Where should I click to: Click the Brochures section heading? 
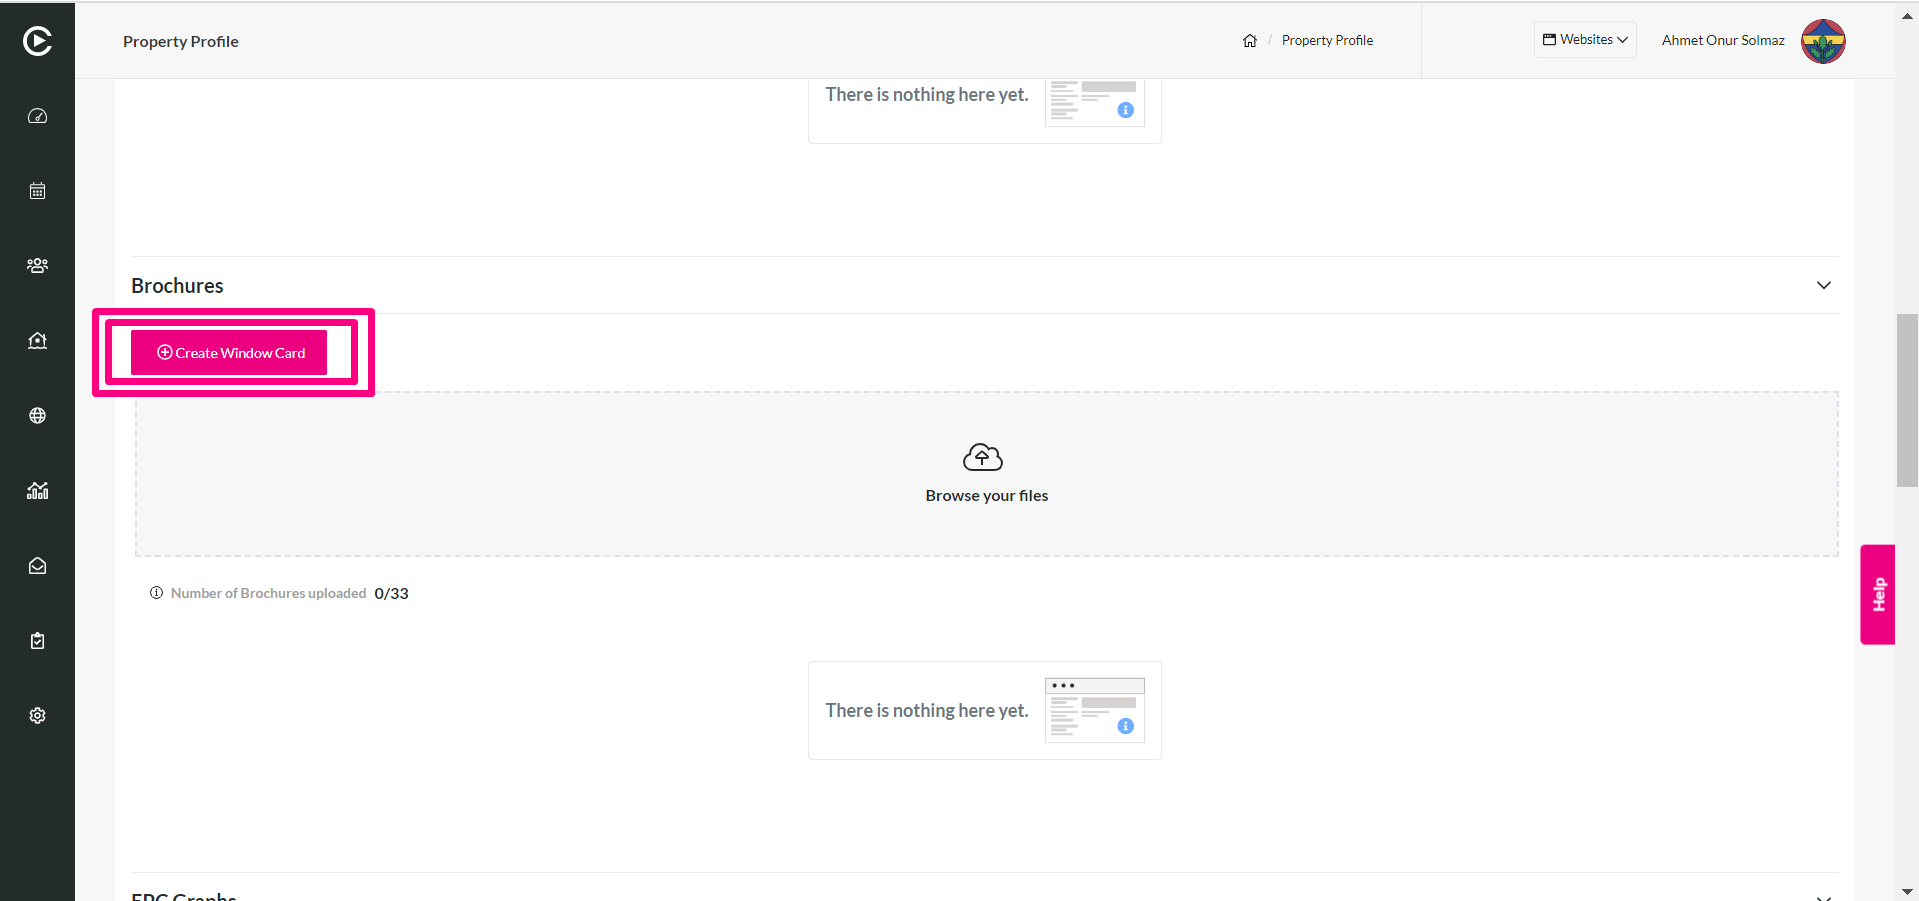click(177, 286)
